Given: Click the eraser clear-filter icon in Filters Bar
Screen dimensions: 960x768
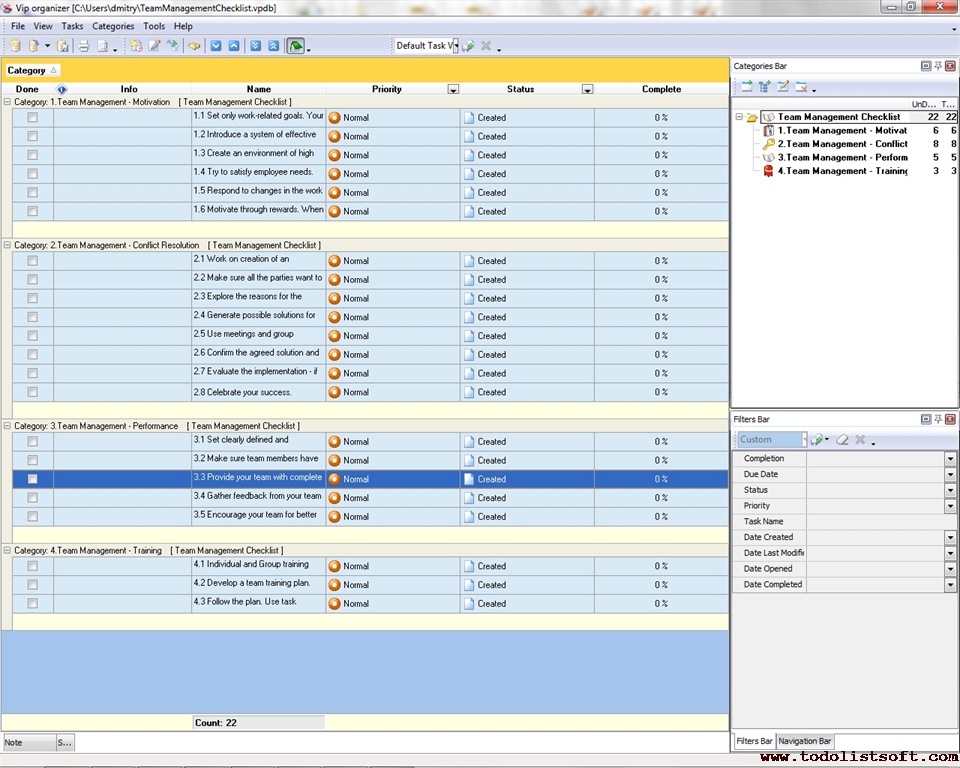Looking at the screenshot, I should [842, 439].
